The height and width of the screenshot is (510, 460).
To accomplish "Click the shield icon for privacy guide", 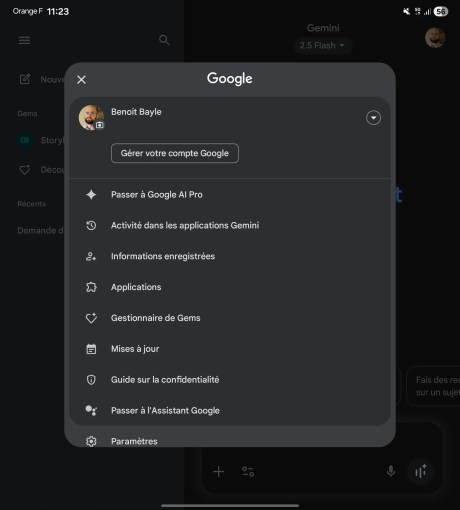I will pyautogui.click(x=91, y=380).
